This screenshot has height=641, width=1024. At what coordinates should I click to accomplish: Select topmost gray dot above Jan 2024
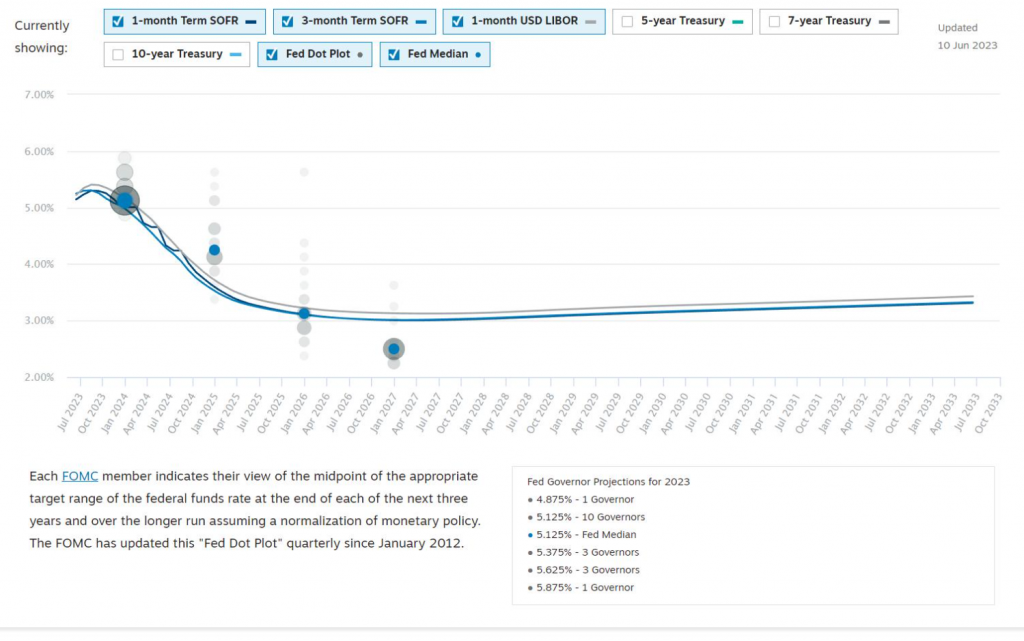pyautogui.click(x=124, y=158)
